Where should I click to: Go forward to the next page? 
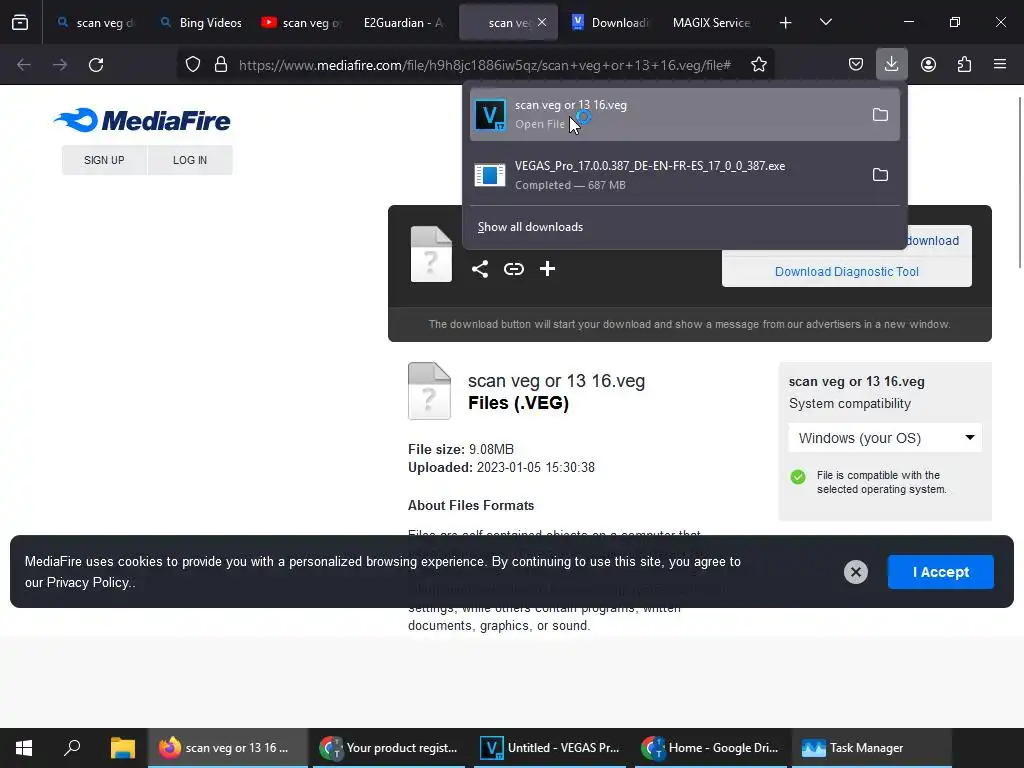(60, 65)
